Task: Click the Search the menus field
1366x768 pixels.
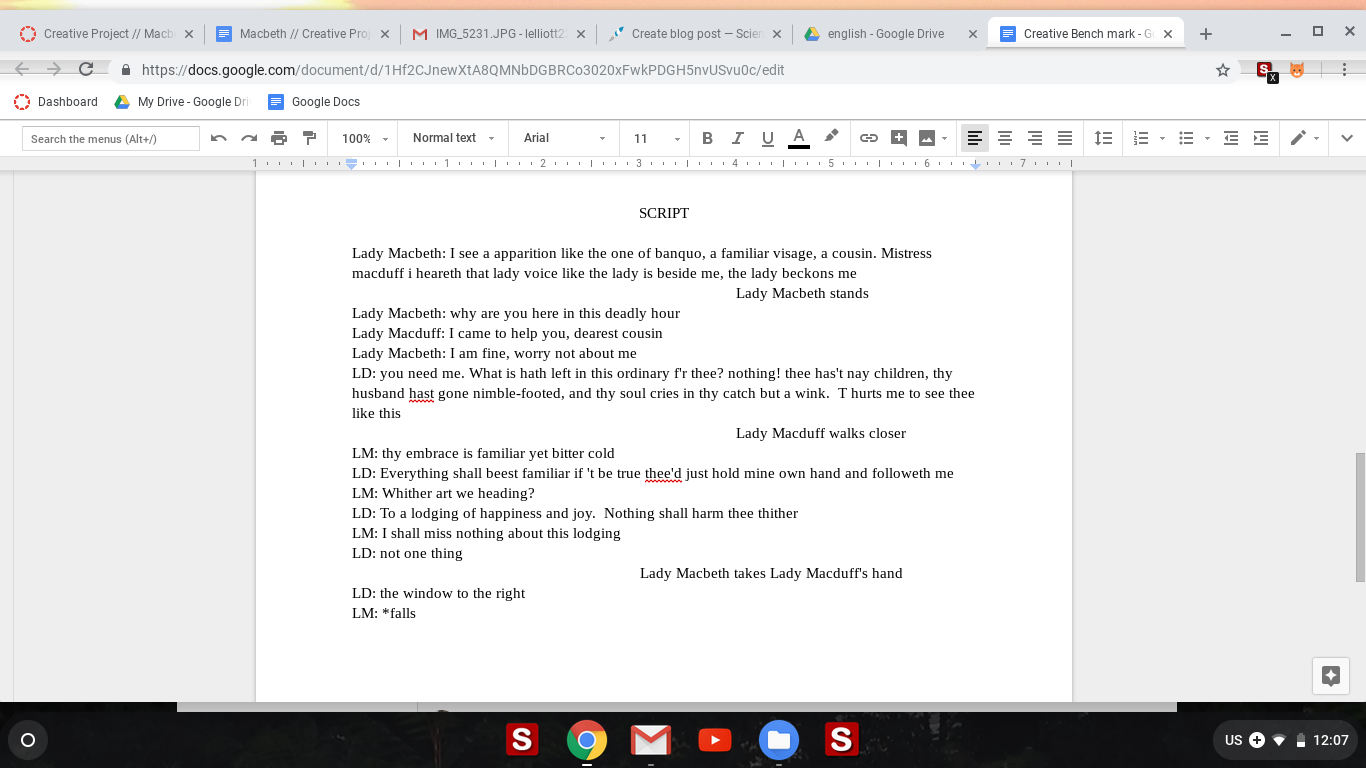Action: click(111, 139)
